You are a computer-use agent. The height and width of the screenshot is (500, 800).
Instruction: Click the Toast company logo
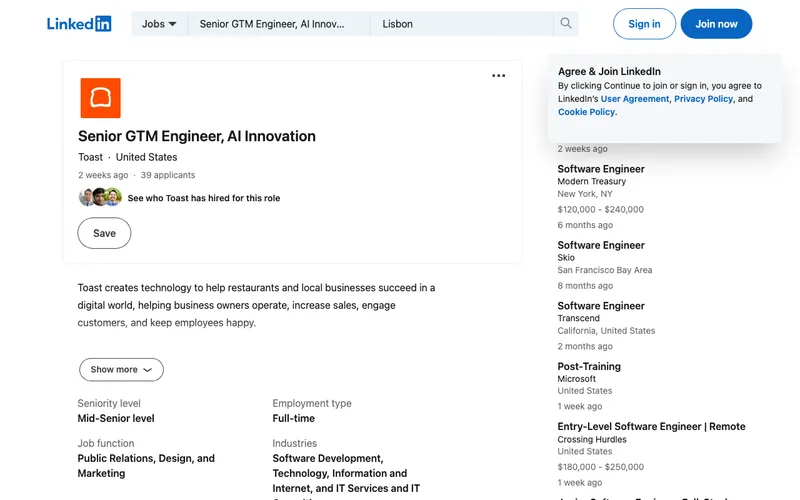click(101, 98)
